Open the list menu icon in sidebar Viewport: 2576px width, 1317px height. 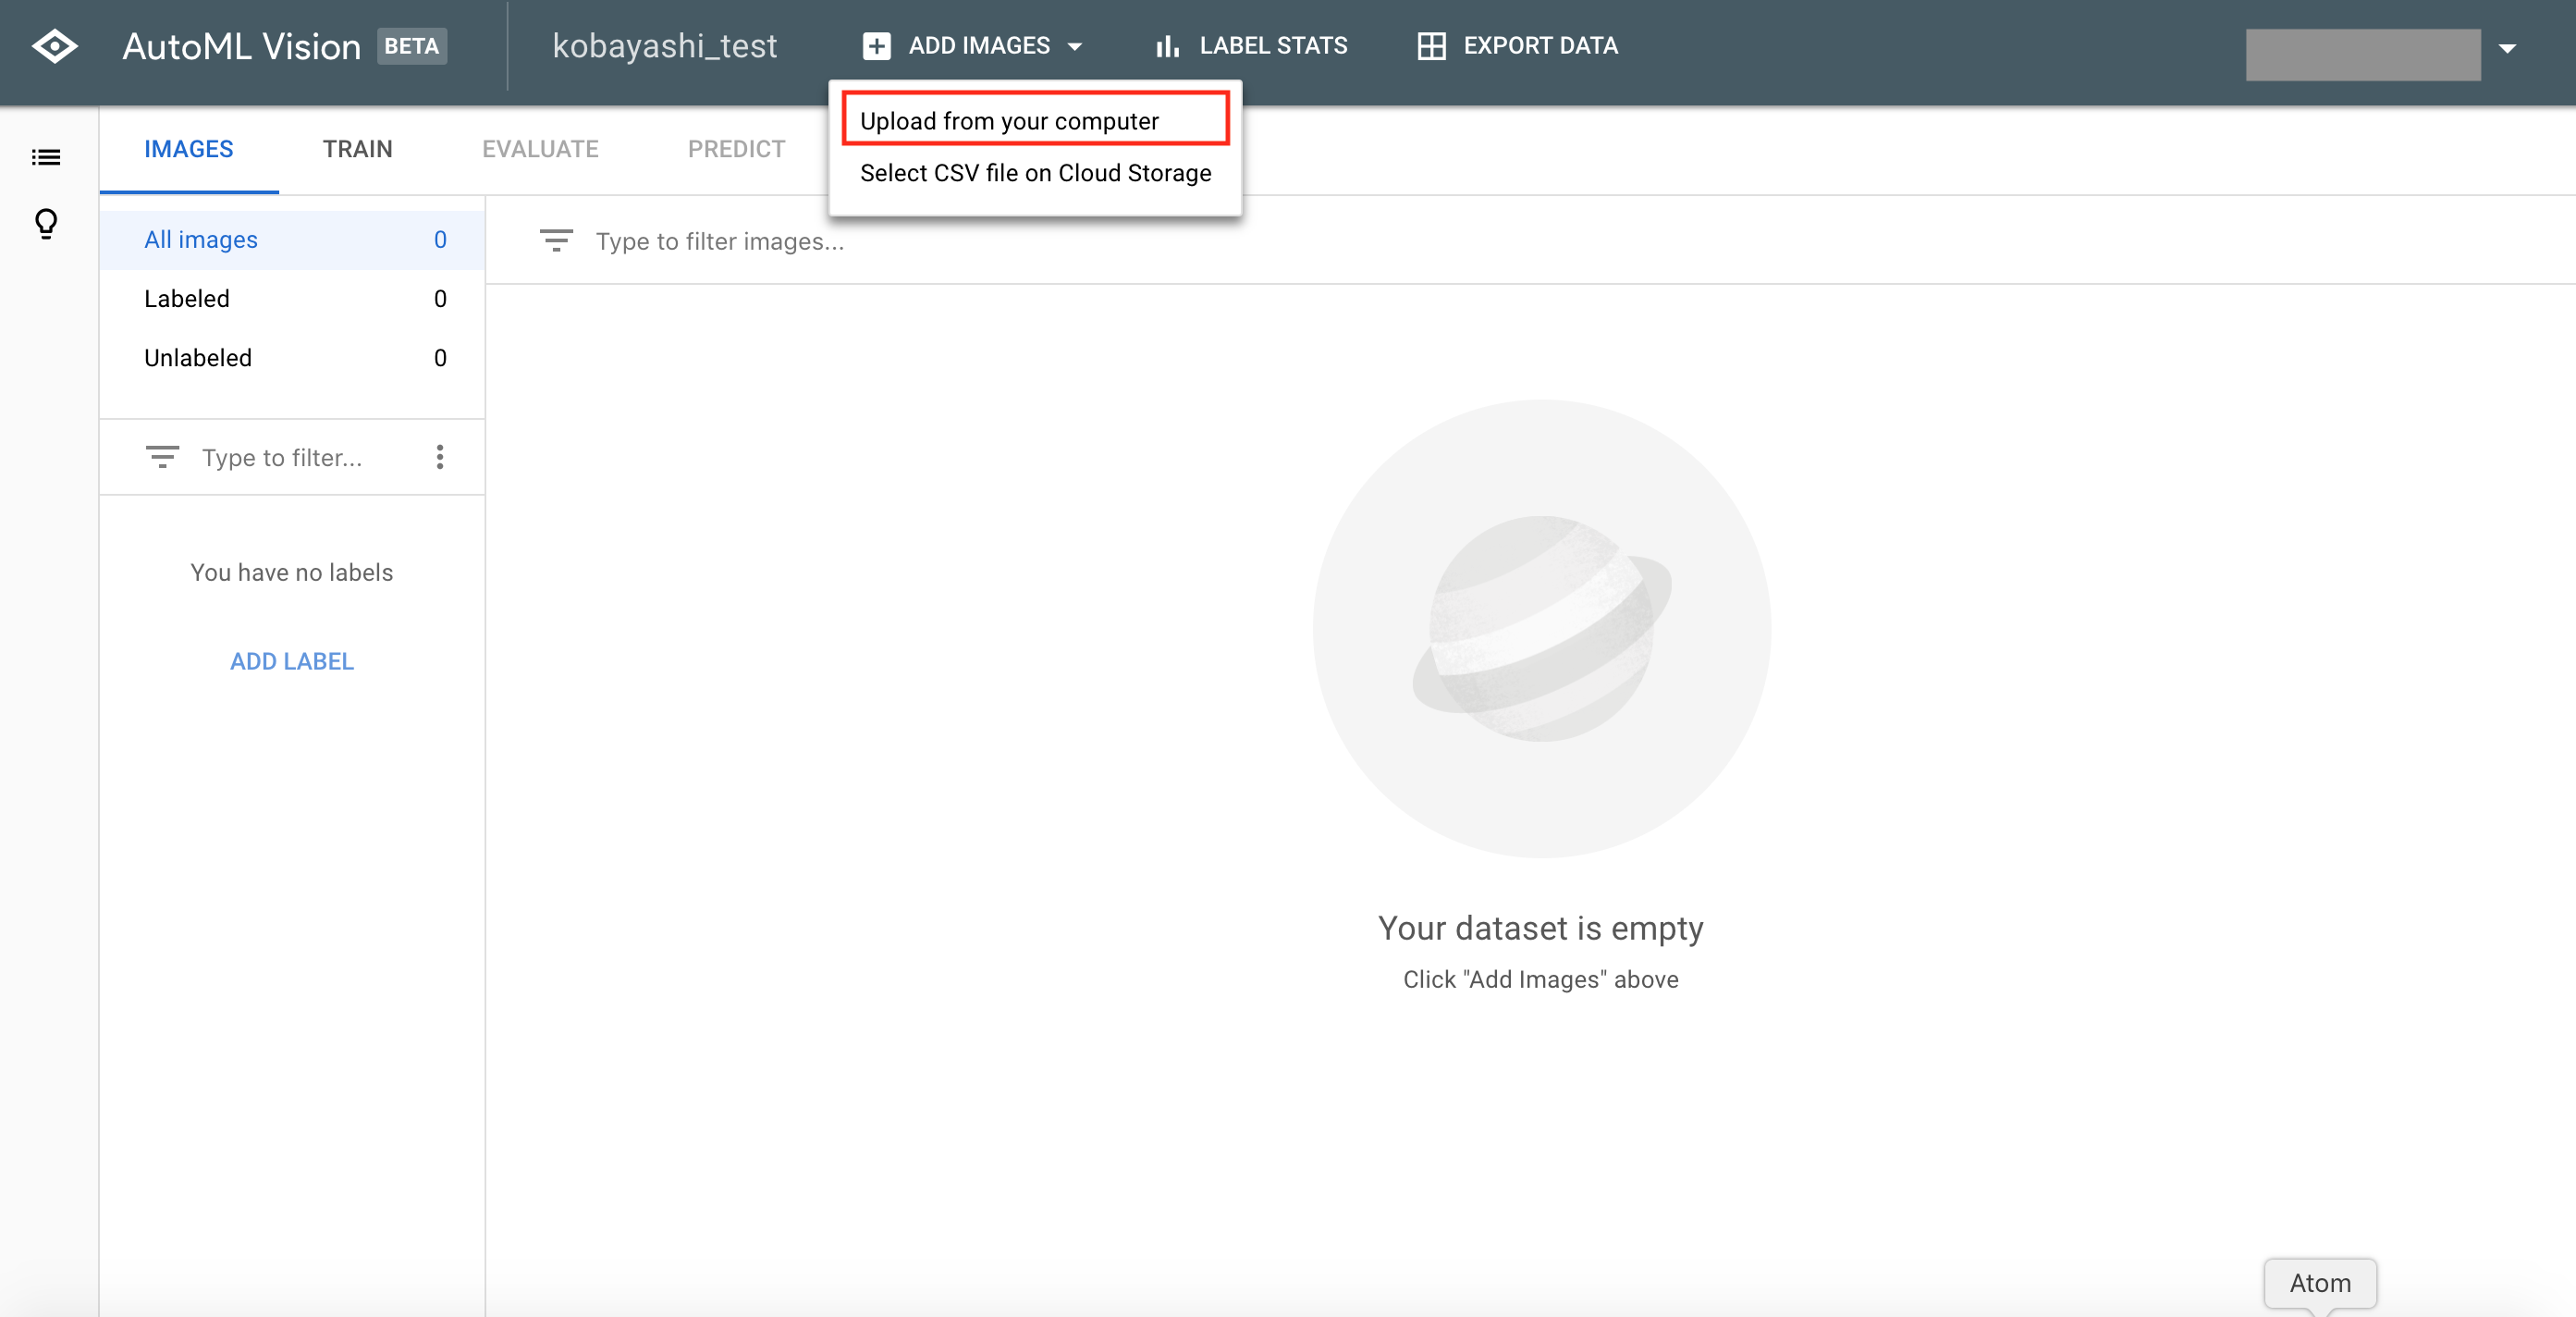46,157
